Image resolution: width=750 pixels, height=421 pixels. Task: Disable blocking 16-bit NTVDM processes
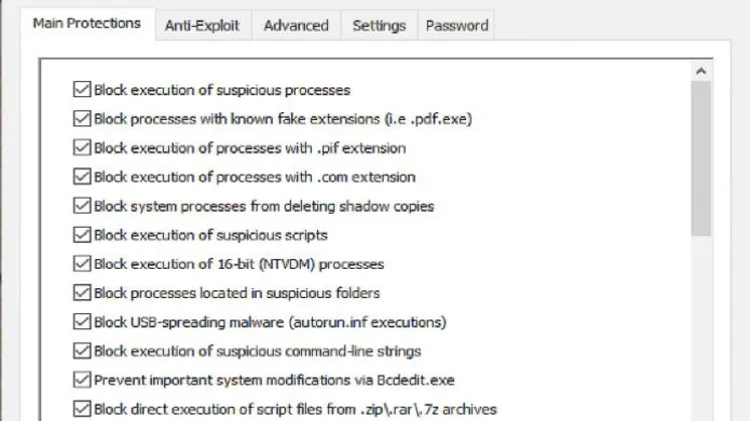pyautogui.click(x=82, y=263)
